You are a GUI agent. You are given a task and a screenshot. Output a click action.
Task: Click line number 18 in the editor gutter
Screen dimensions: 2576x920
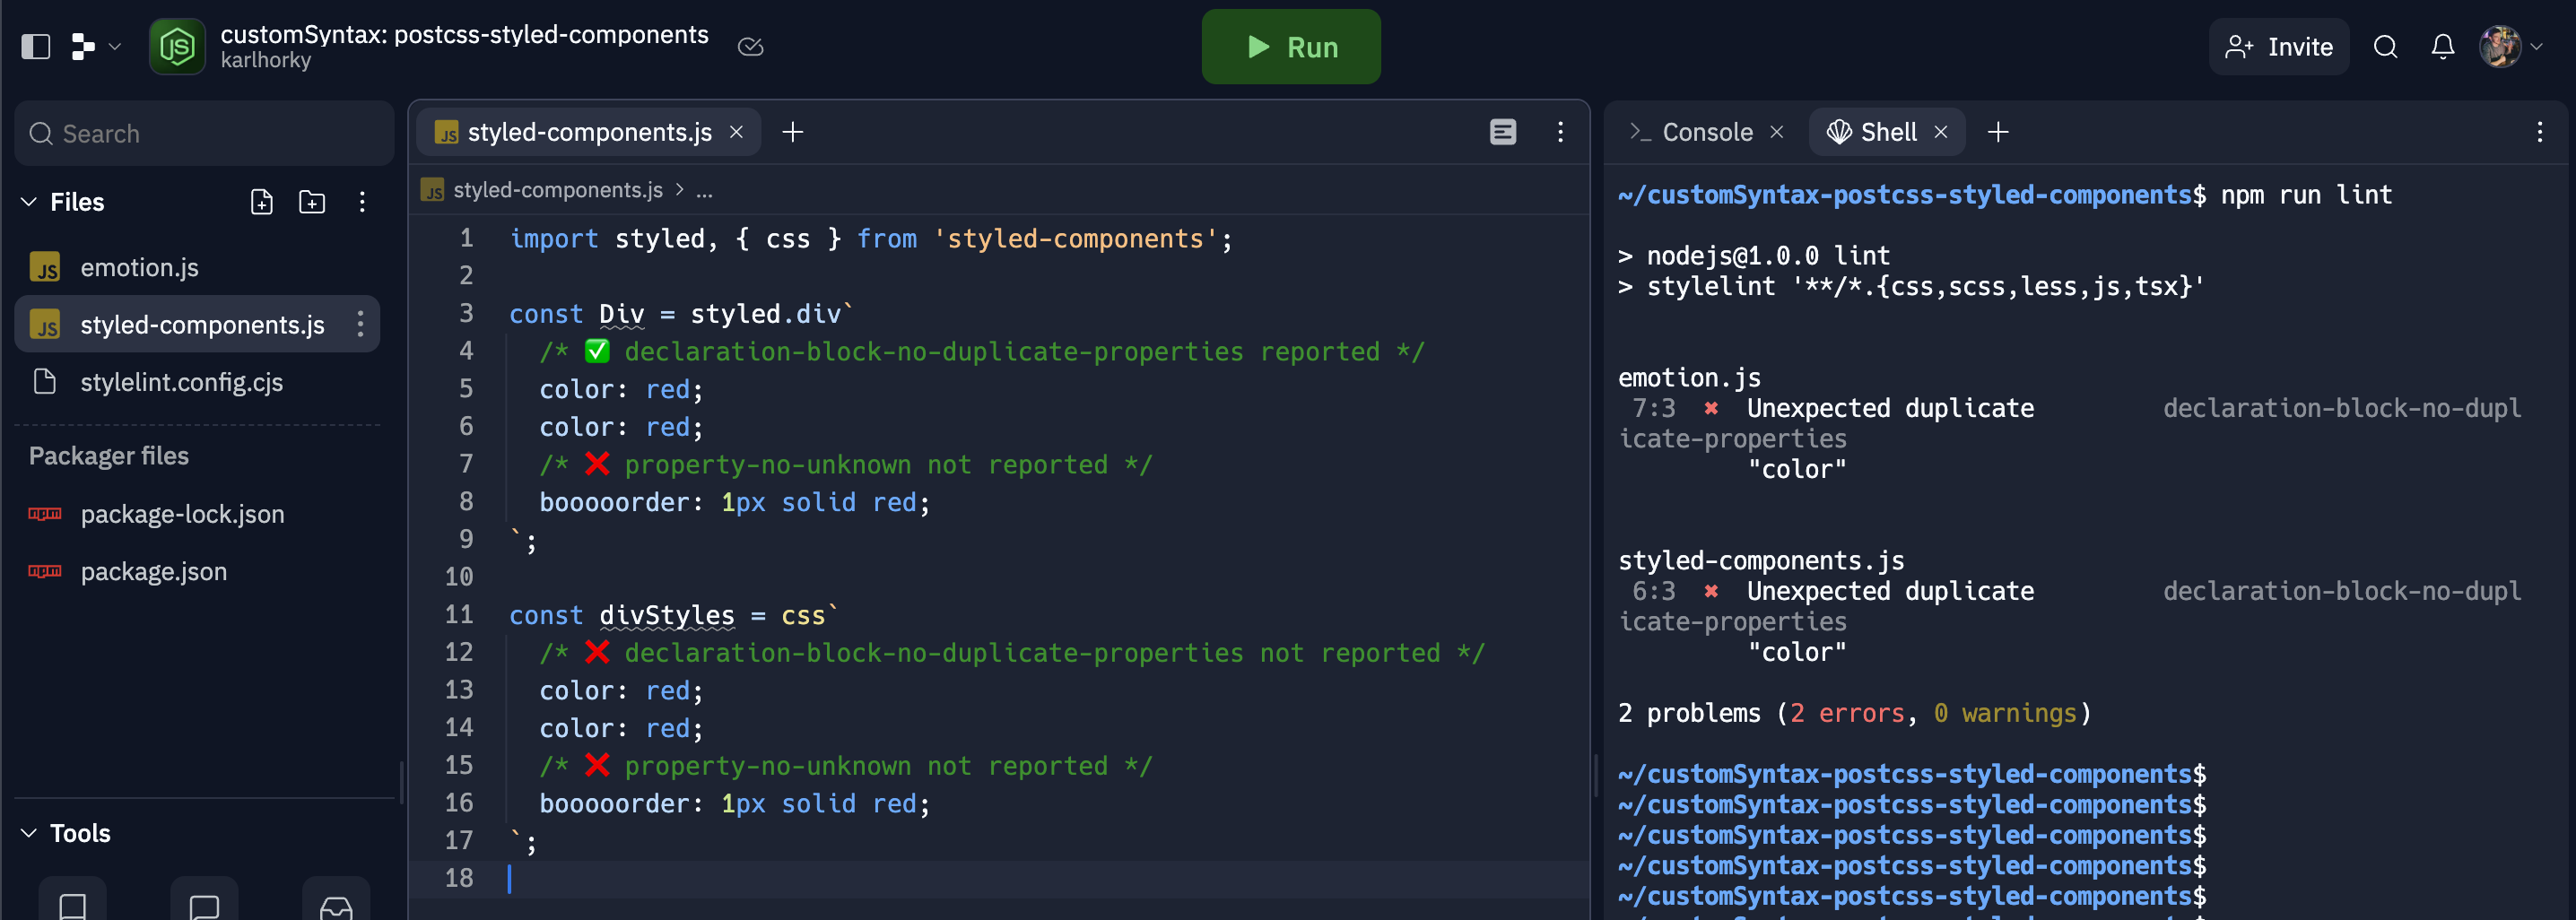click(x=459, y=877)
